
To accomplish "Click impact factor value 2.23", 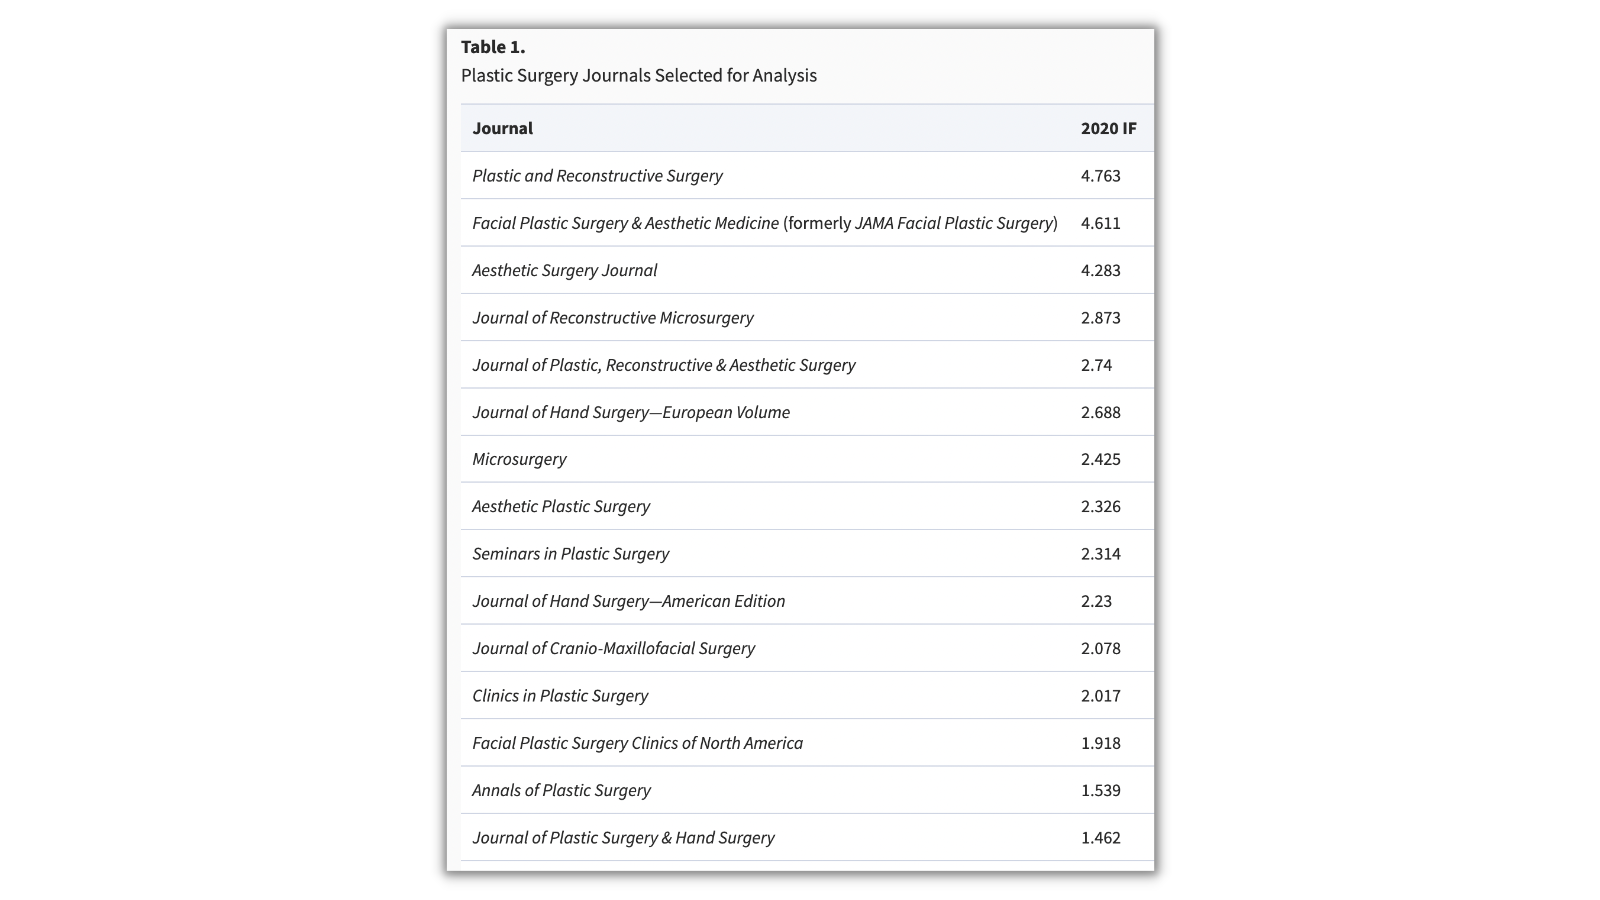I will pyautogui.click(x=1097, y=601).
